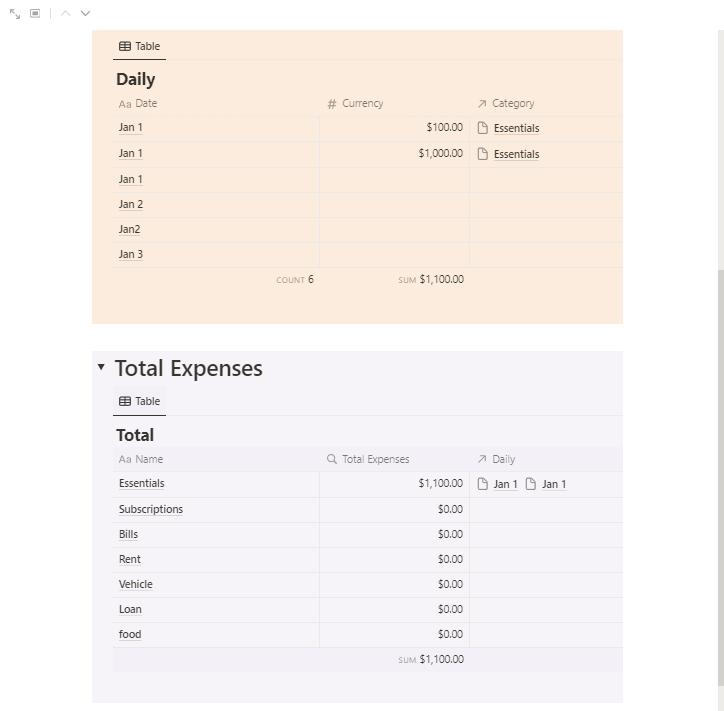This screenshot has width=724, height=711.
Task: Click the peek mode layout icon
Action: tap(35, 13)
